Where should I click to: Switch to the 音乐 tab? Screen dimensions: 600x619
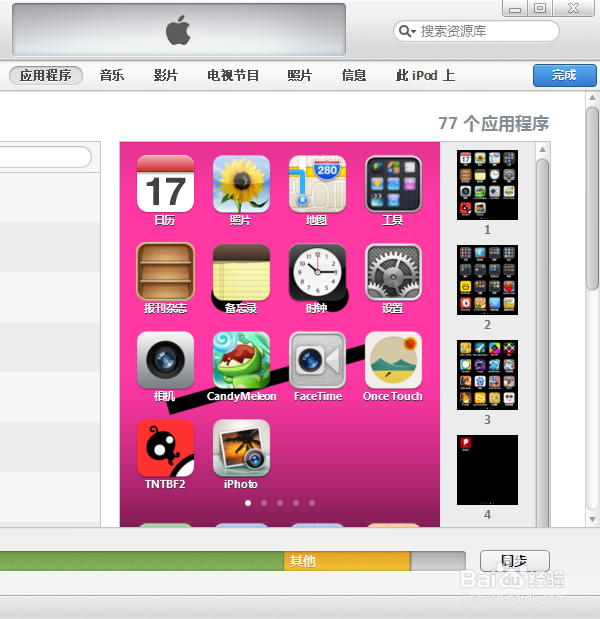[x=112, y=75]
